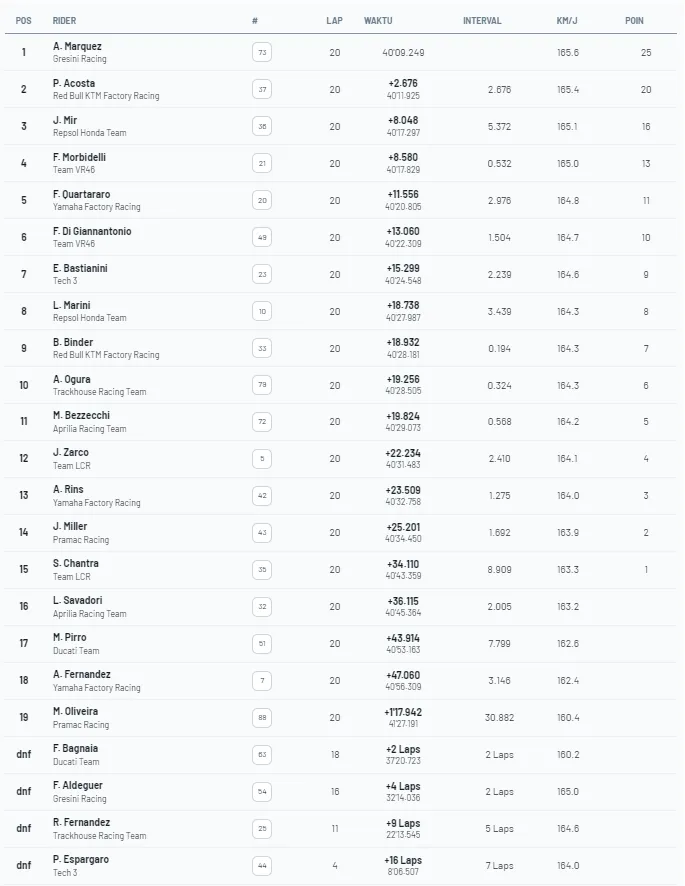Click the RIDER column header

pyautogui.click(x=64, y=20)
